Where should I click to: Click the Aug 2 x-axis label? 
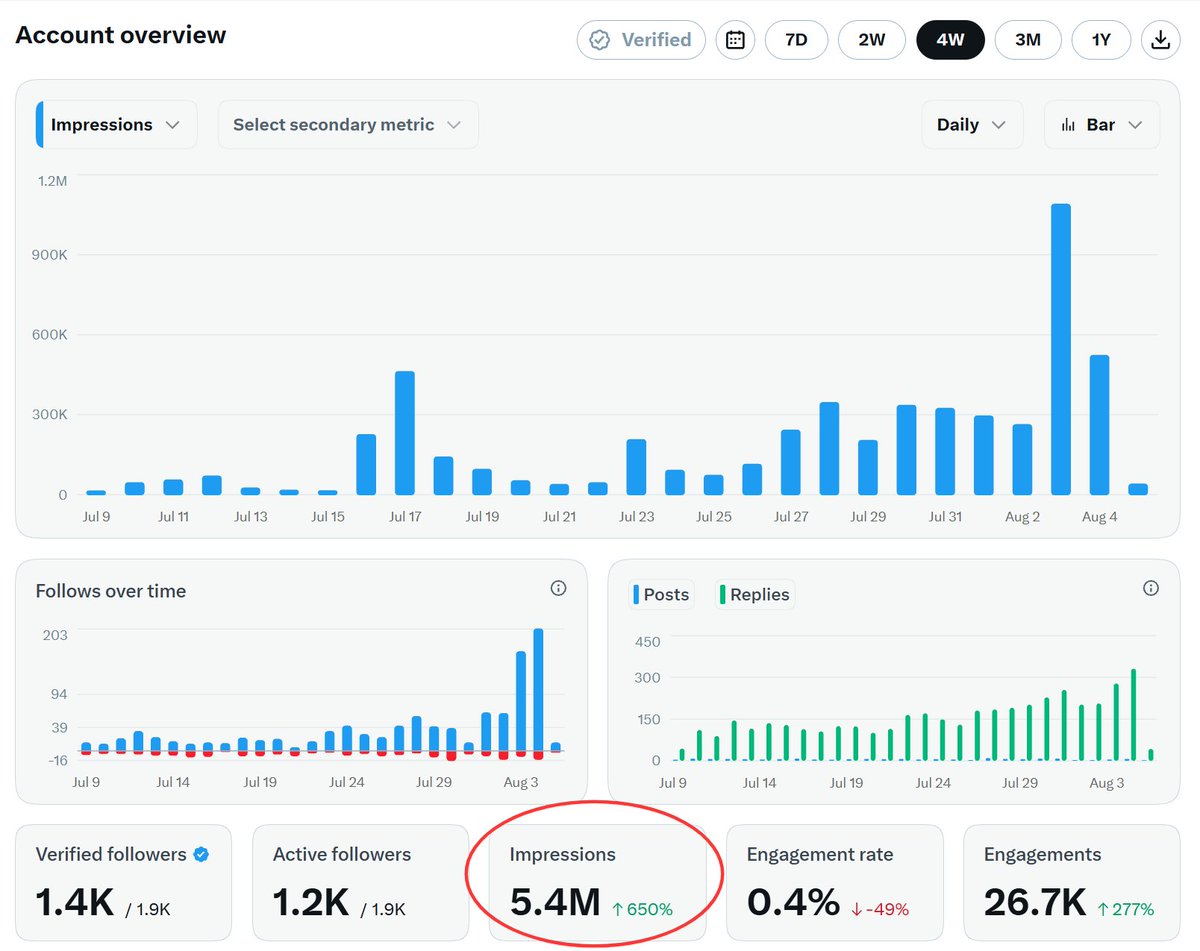point(1022,517)
